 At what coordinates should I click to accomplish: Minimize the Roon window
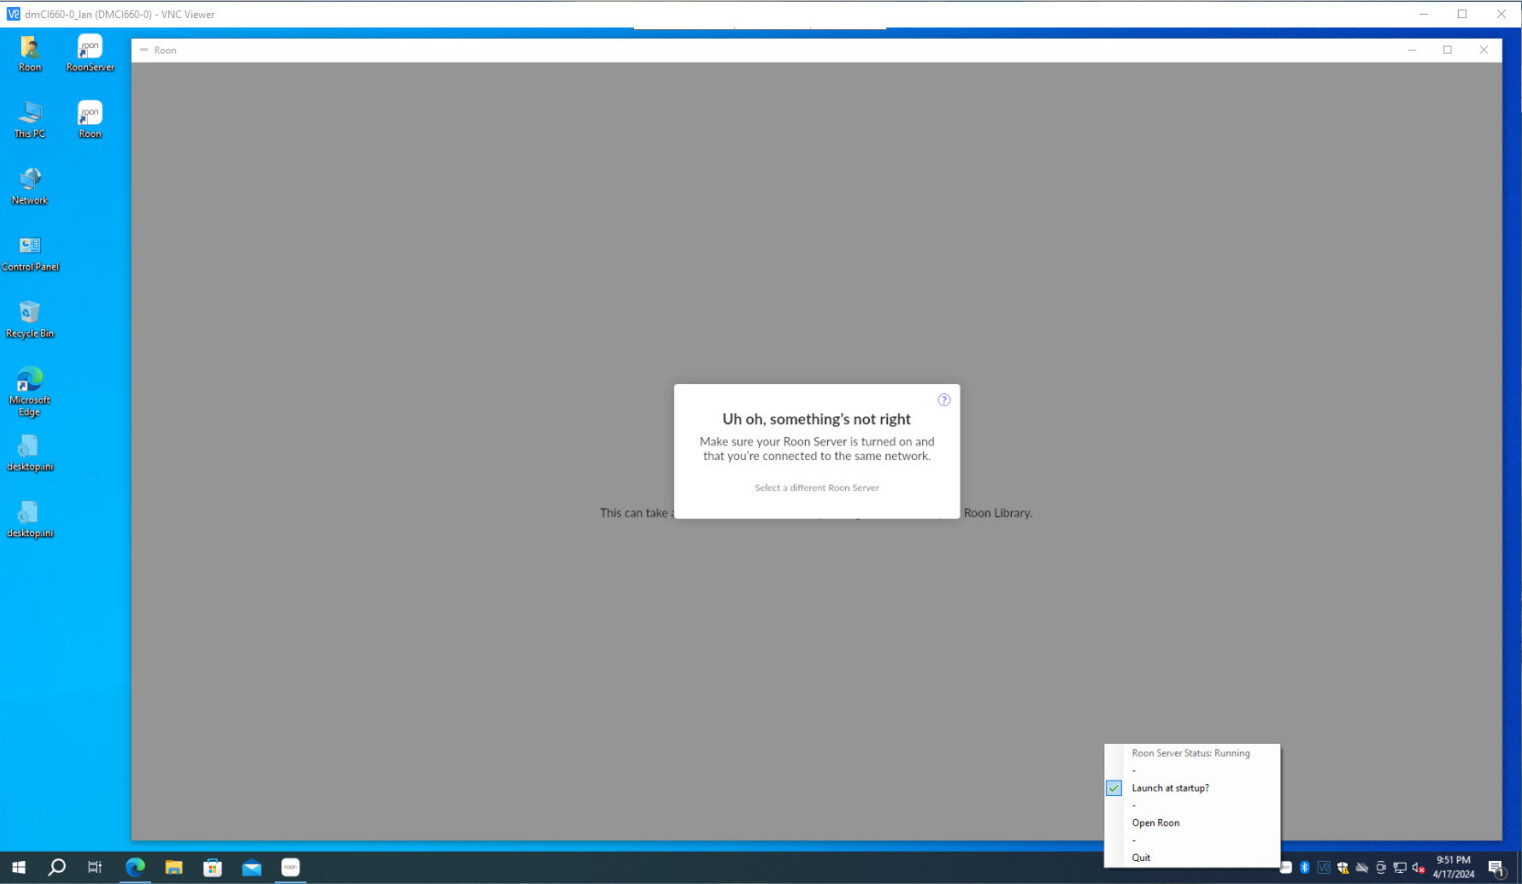[1412, 50]
